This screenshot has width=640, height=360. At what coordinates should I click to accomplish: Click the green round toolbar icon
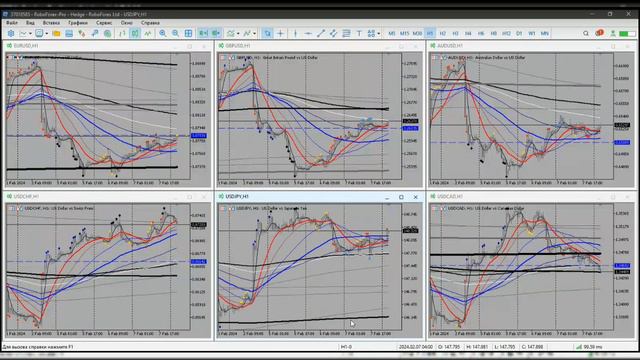(107, 33)
